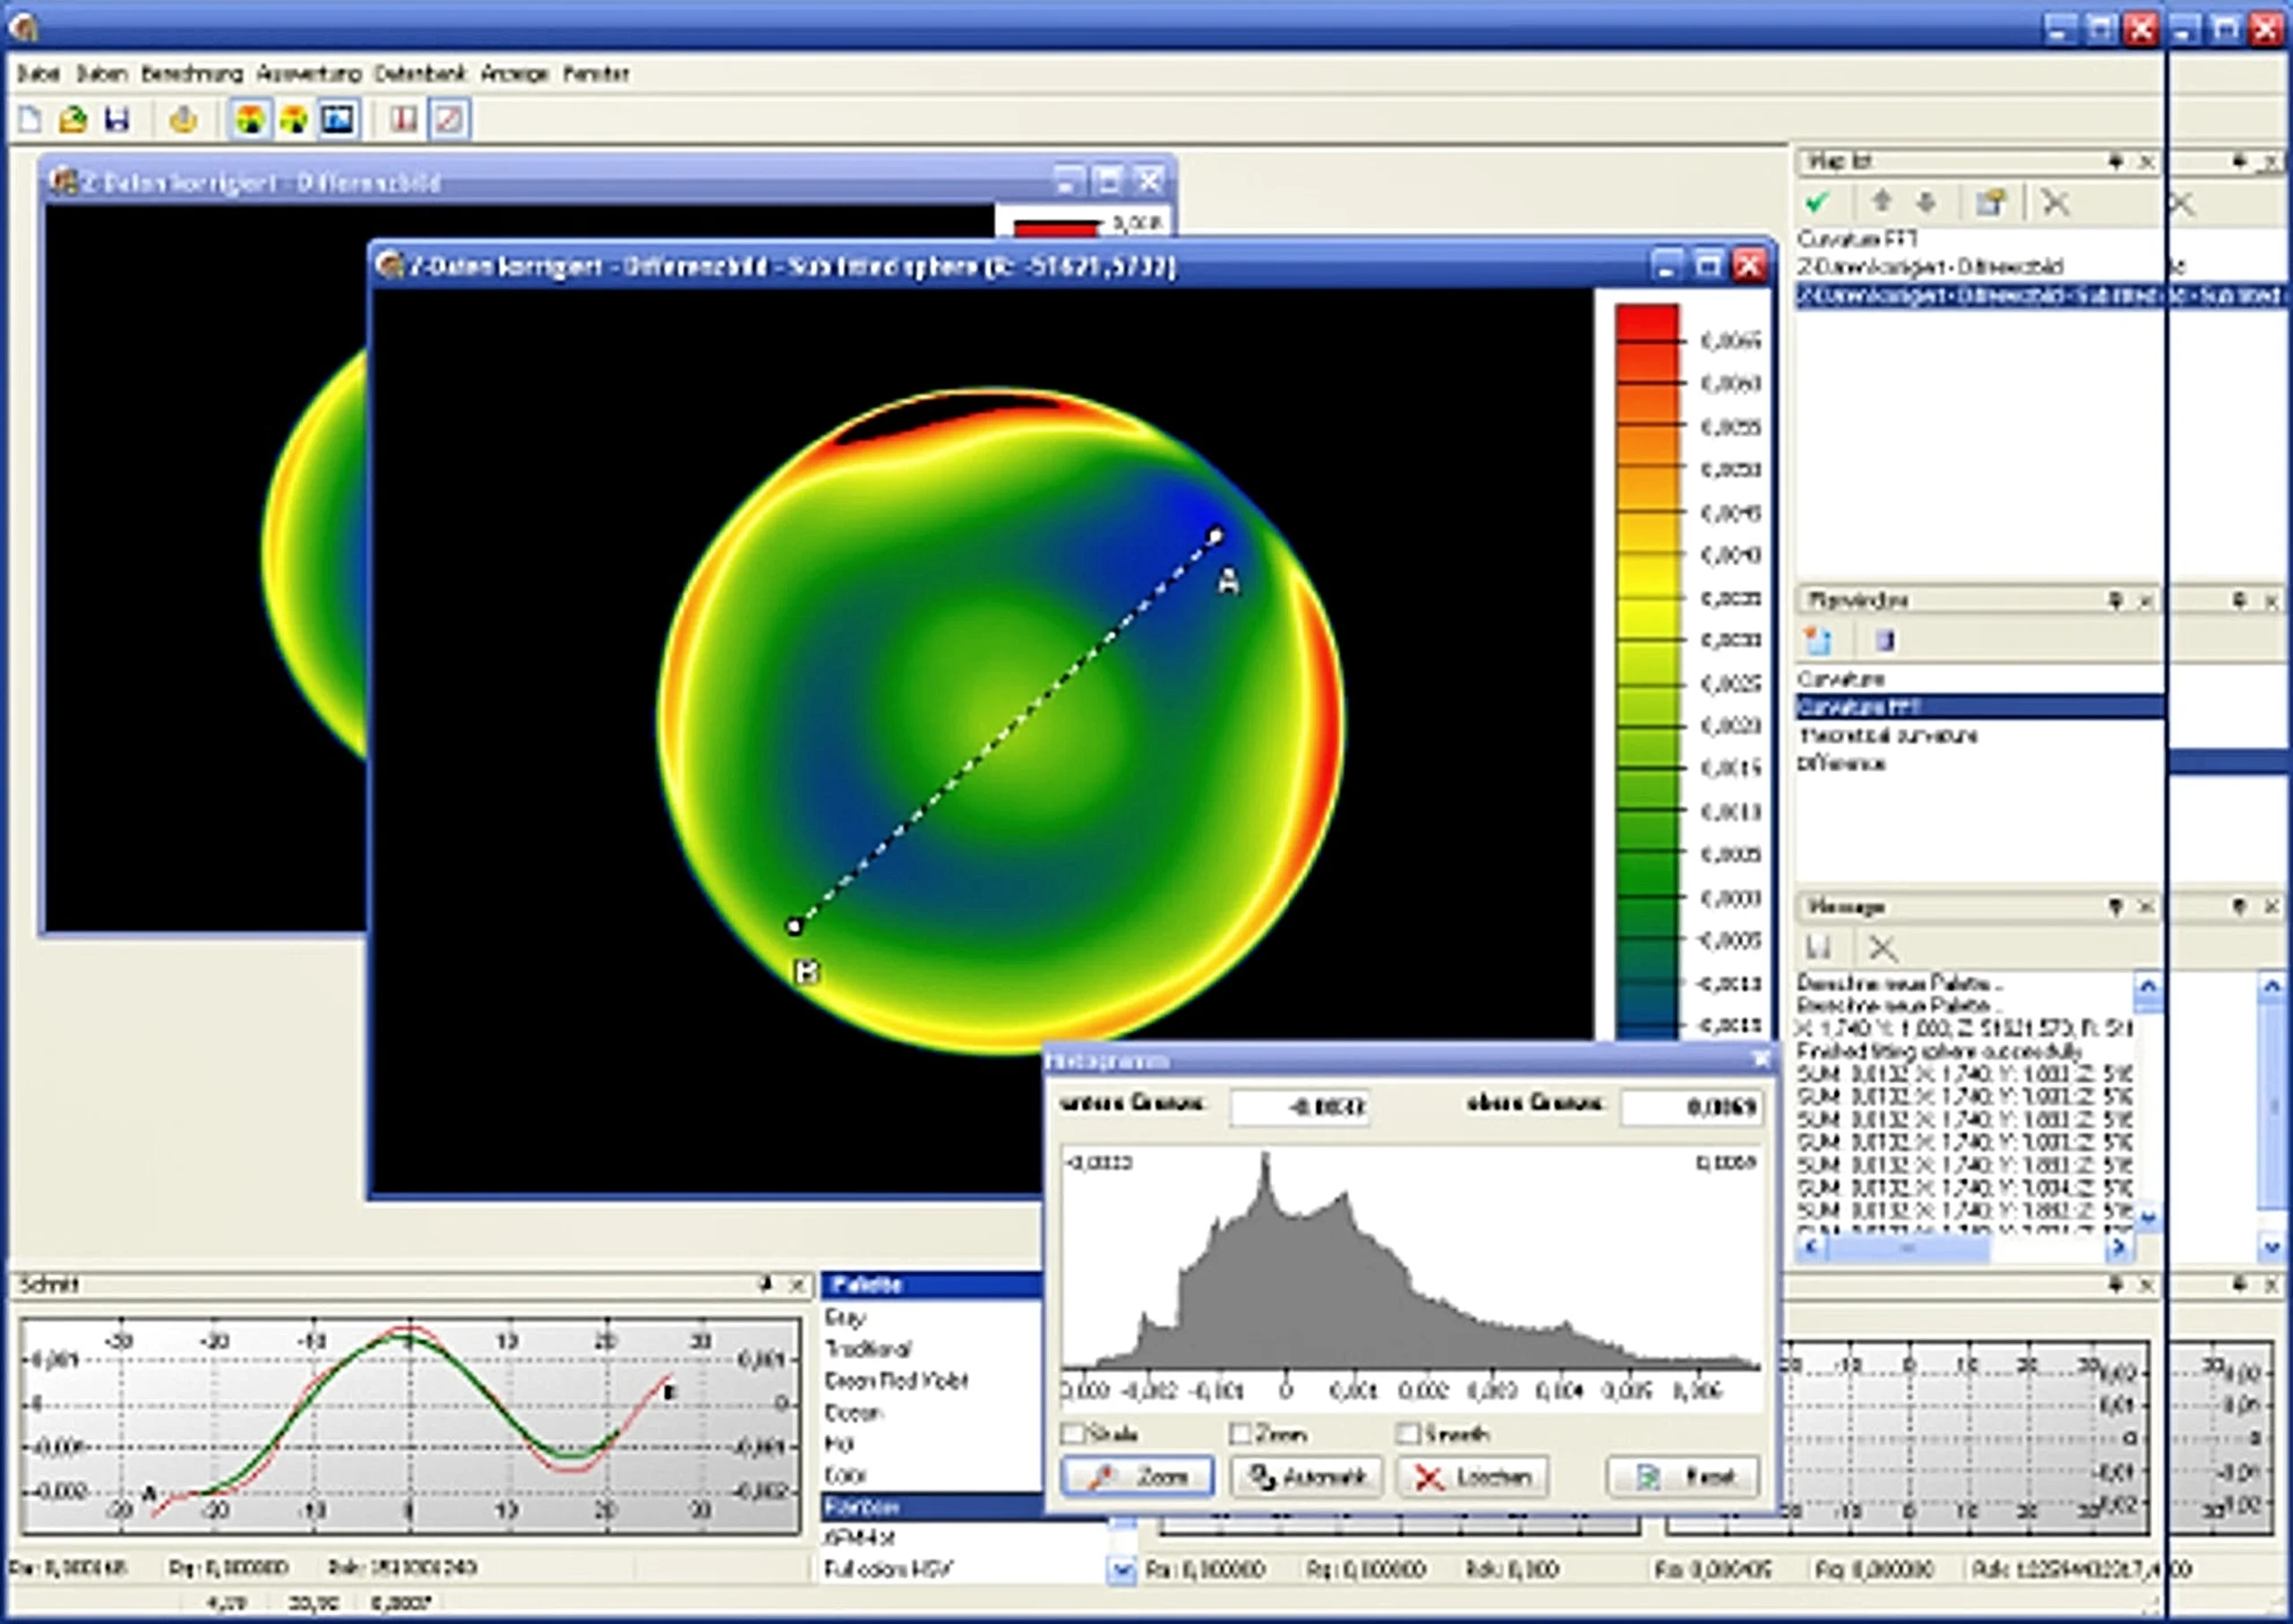The image size is (2293, 1624).
Task: Click the Löschen button in the histogram dialog
Action: pyautogui.click(x=1473, y=1476)
